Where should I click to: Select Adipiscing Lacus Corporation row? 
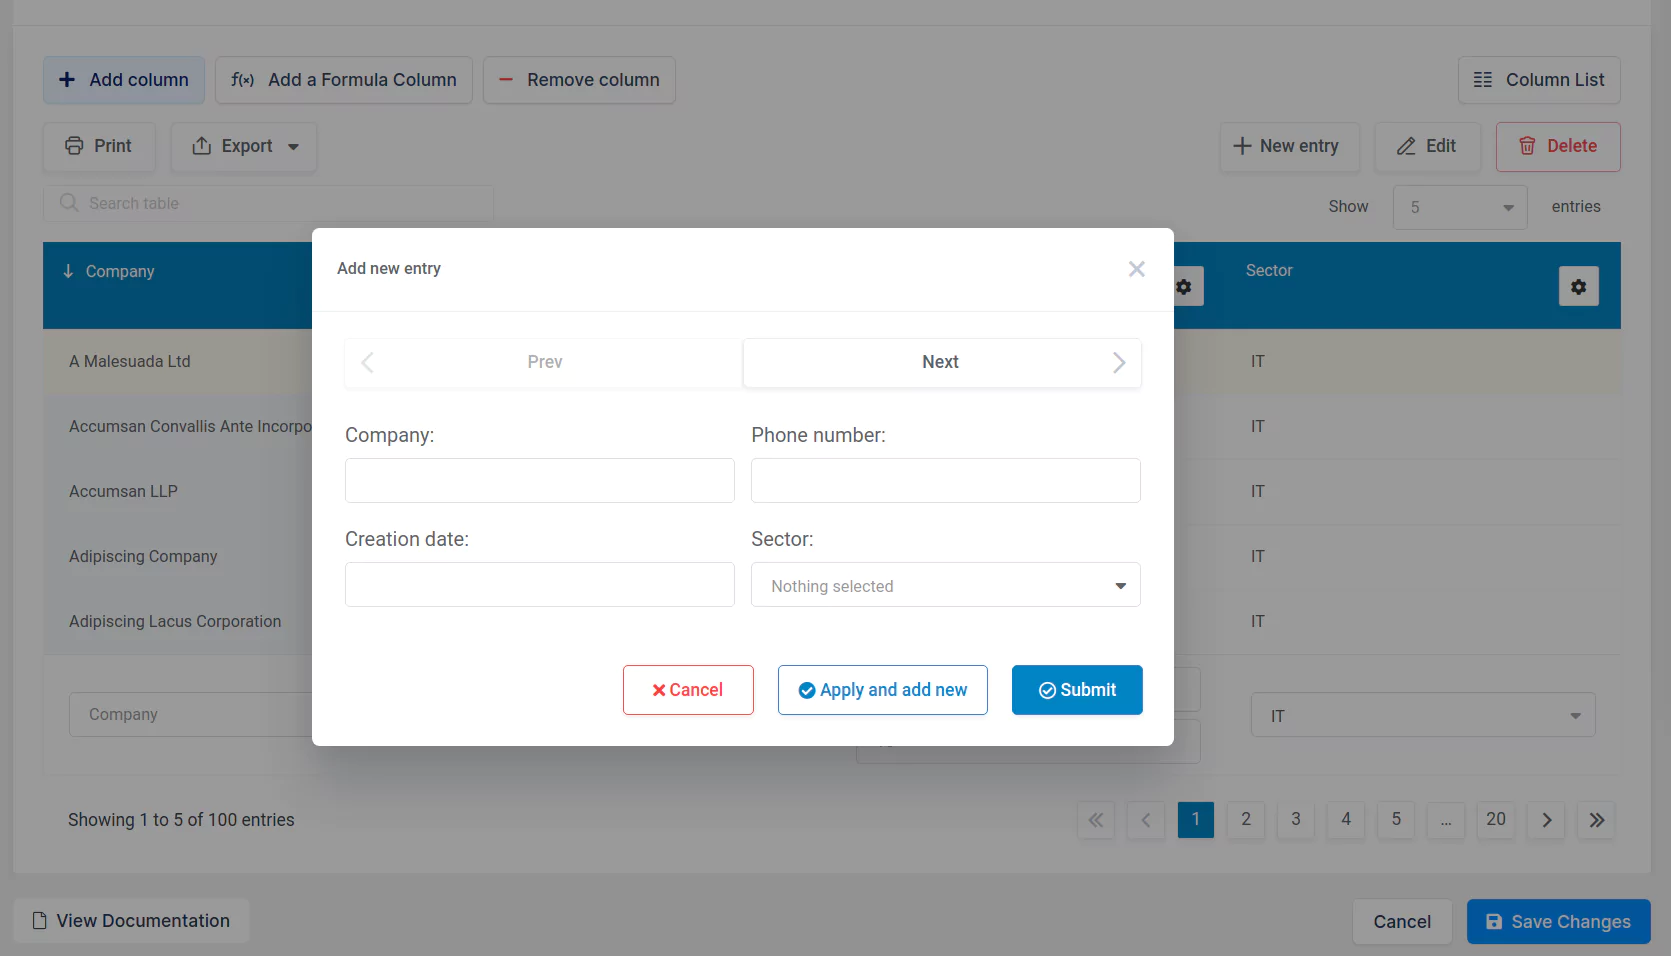(175, 621)
